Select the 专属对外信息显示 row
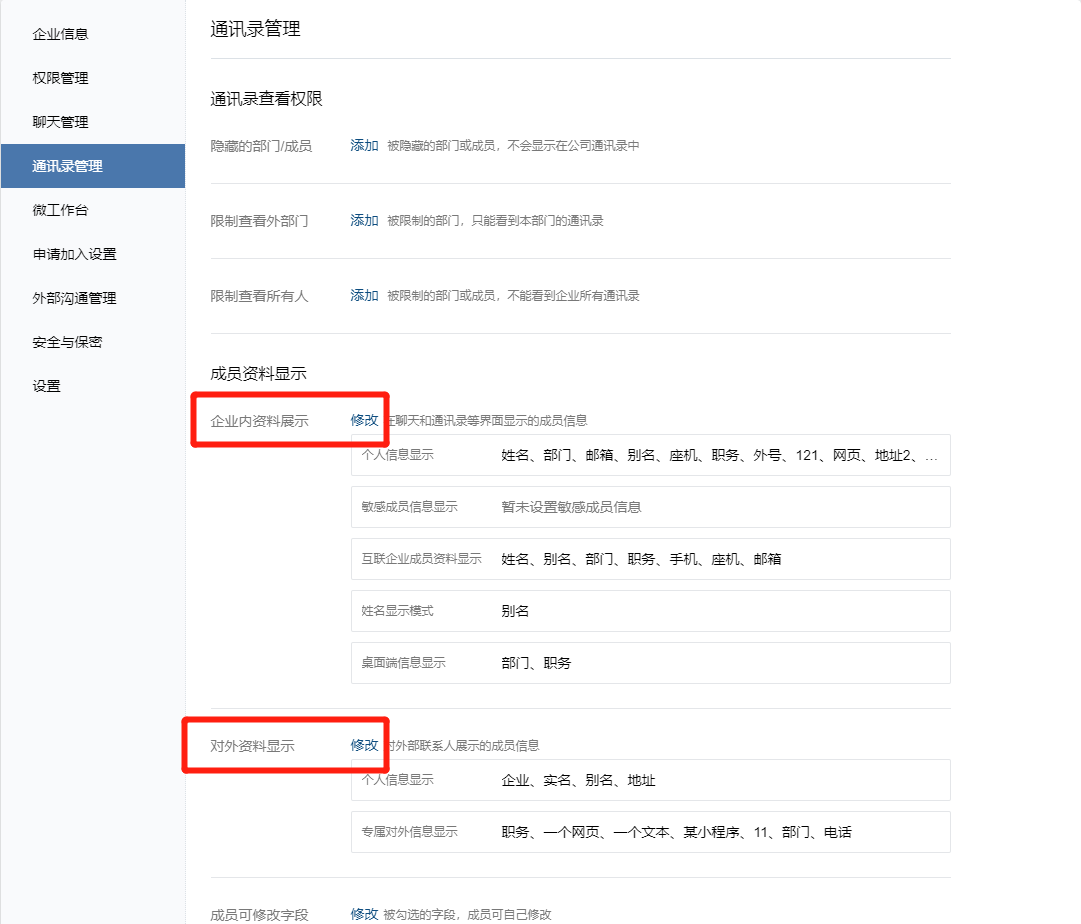Image resolution: width=1081 pixels, height=924 pixels. (650, 832)
